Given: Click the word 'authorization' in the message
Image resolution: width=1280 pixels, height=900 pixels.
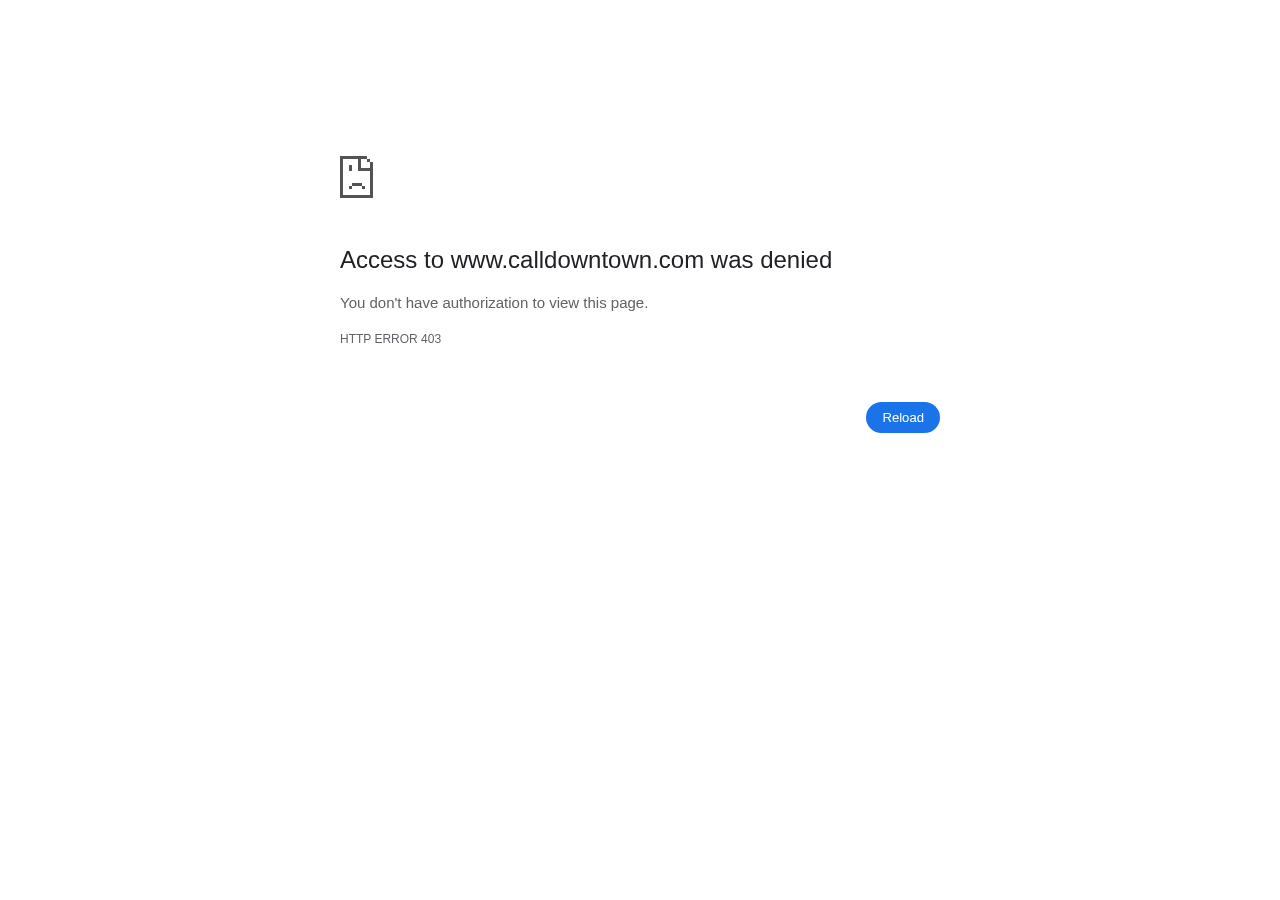Looking at the screenshot, I should click(x=485, y=303).
